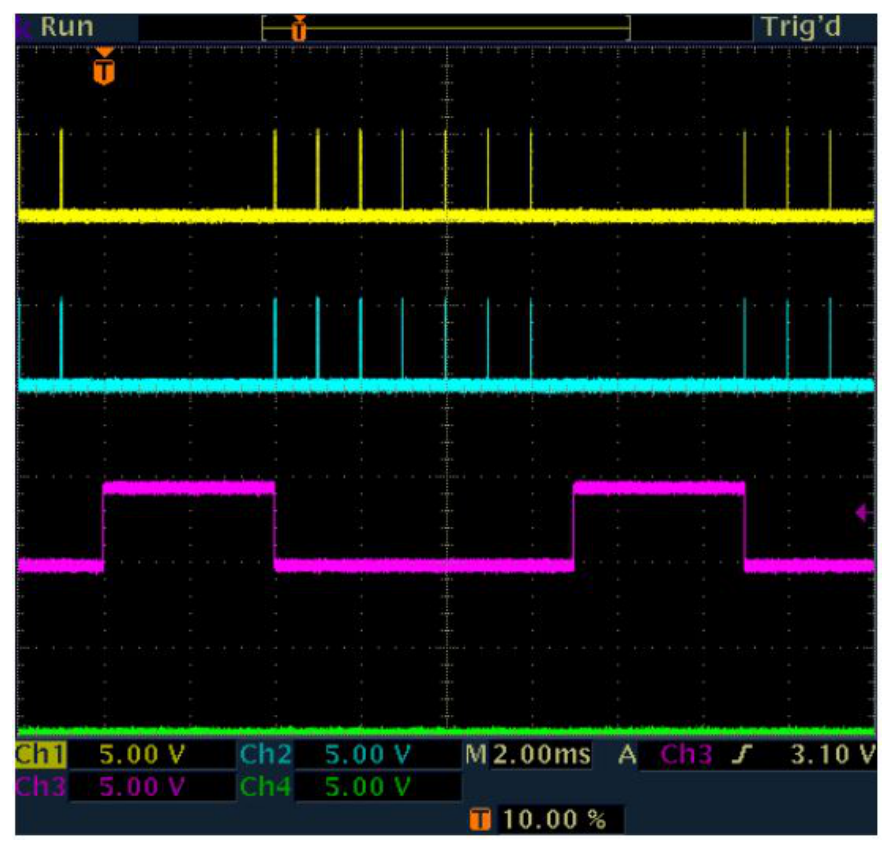The width and height of the screenshot is (892, 851).
Task: Click the orange trigger position marker T
Action: pyautogui.click(x=104, y=67)
